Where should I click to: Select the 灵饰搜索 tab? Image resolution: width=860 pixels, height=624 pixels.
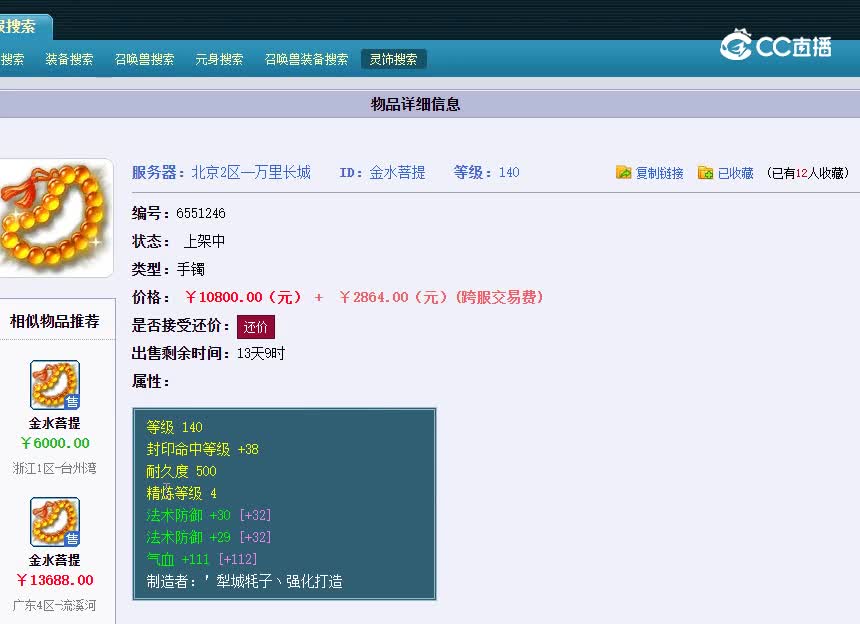click(x=393, y=59)
